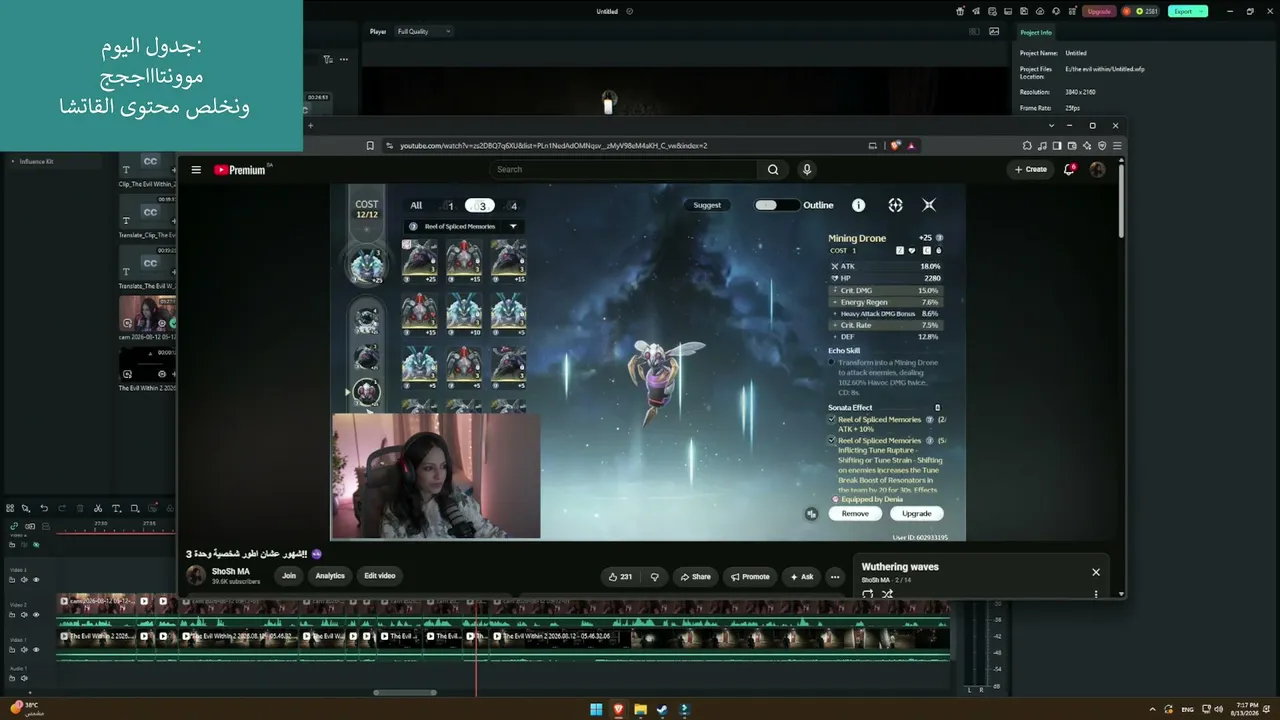1280x720 pixels.
Task: Go to YouTube Premium home logo
Action: 240,169
